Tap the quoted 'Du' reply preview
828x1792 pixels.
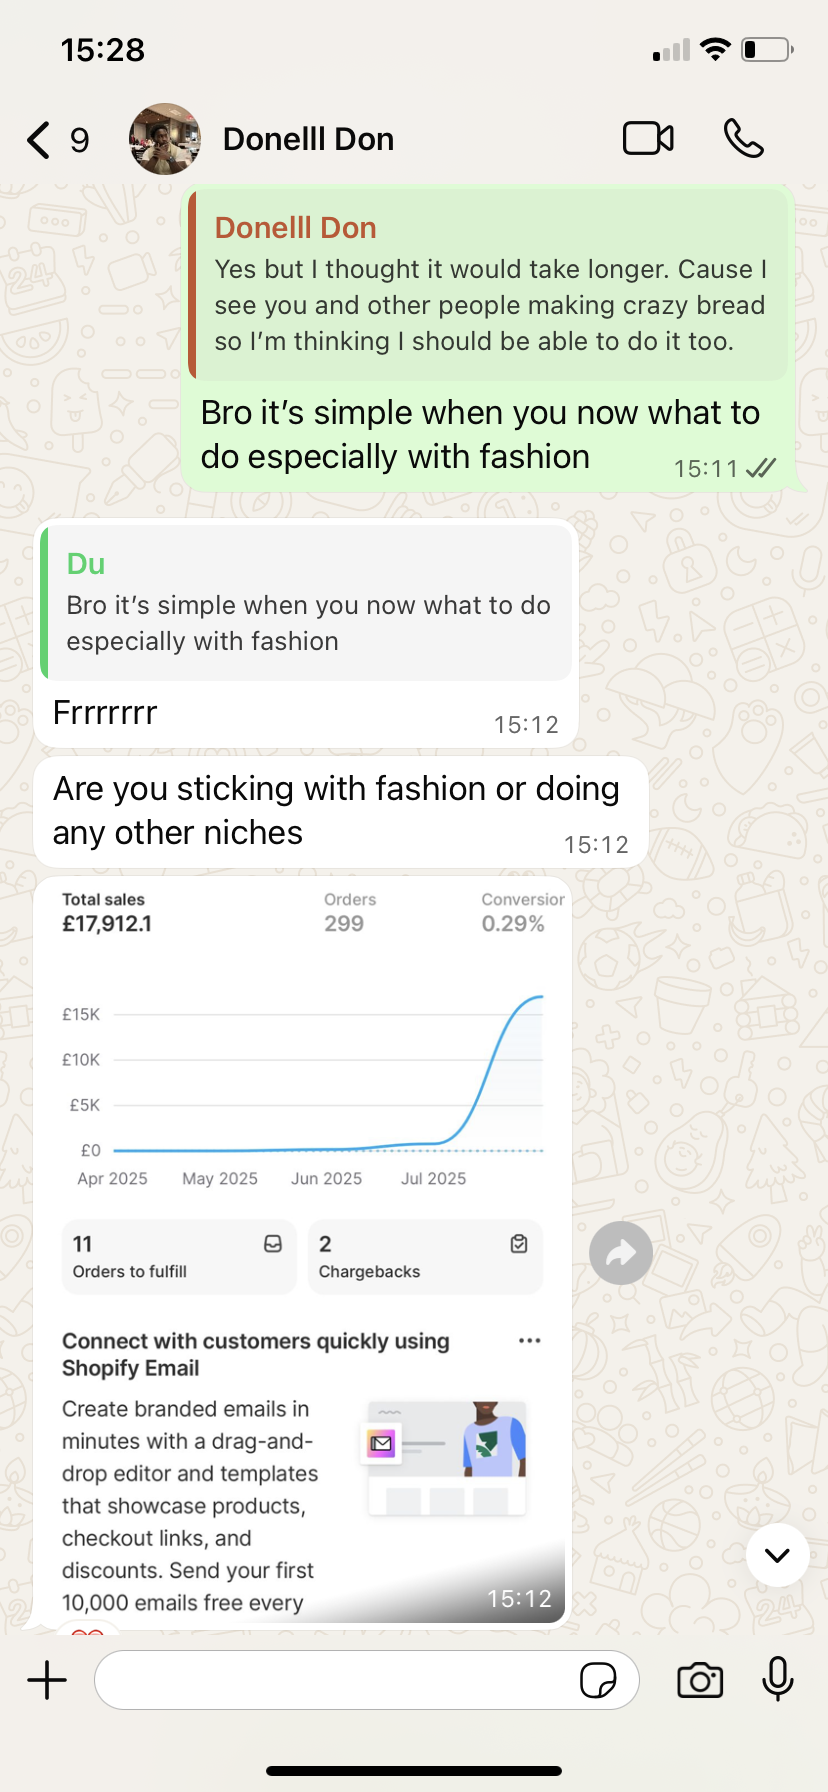307,604
